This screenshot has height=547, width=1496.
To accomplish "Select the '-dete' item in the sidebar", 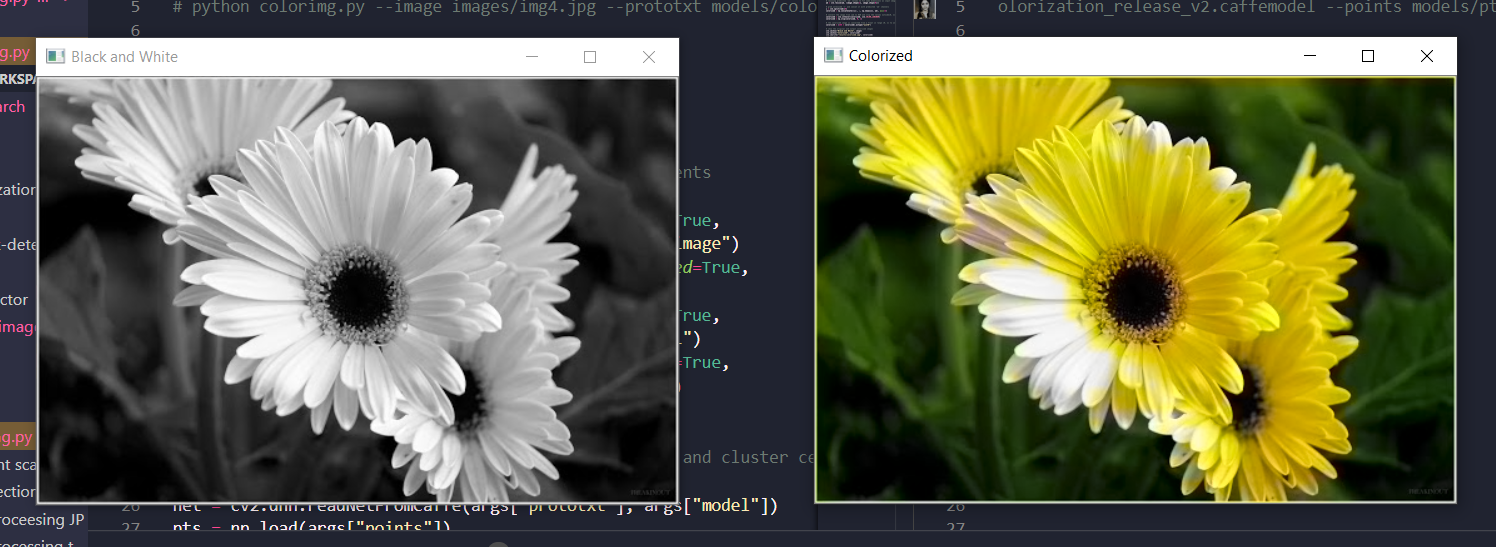I will point(18,244).
